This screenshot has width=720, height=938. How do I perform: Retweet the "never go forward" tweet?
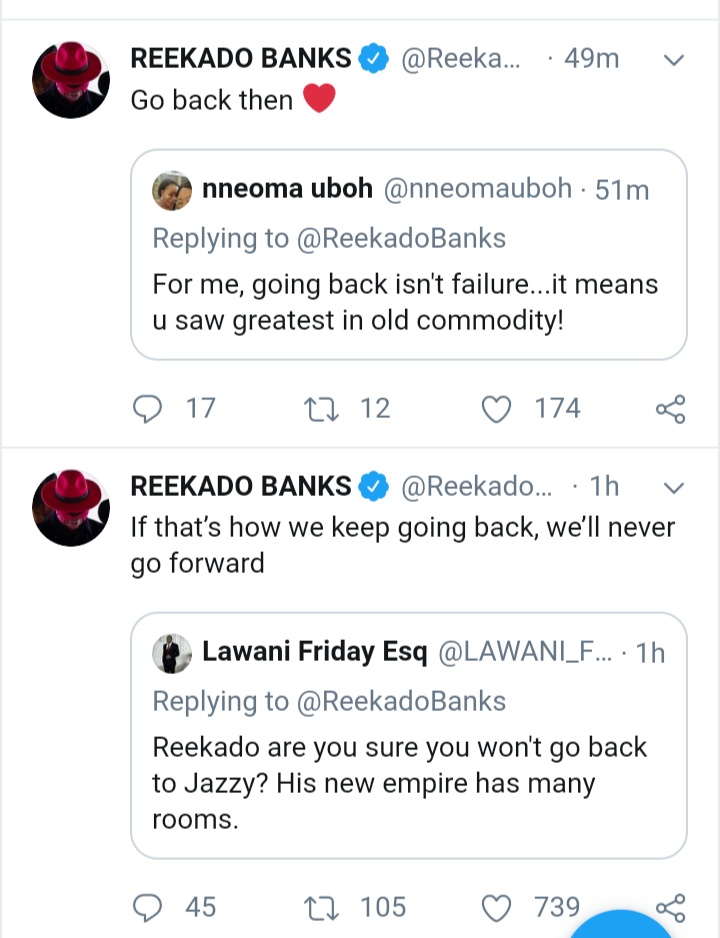[x=320, y=907]
